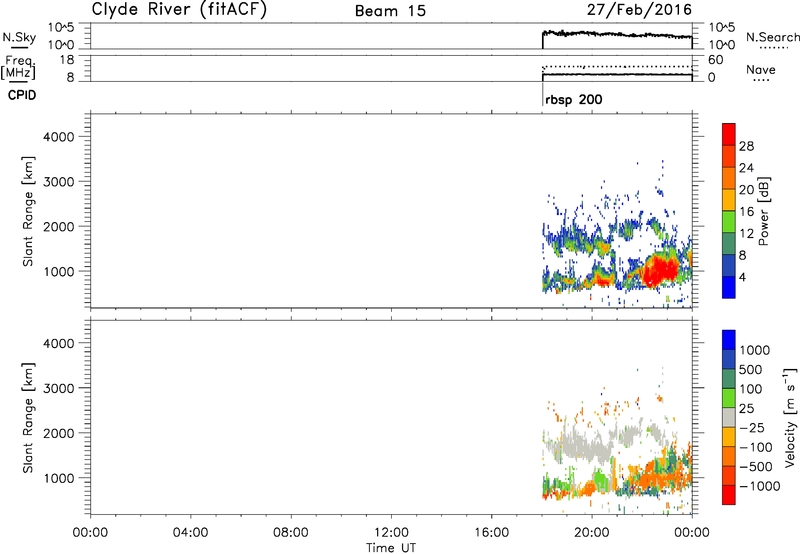
Task: Click the red bottom of the velocity color bar
Action: click(729, 495)
